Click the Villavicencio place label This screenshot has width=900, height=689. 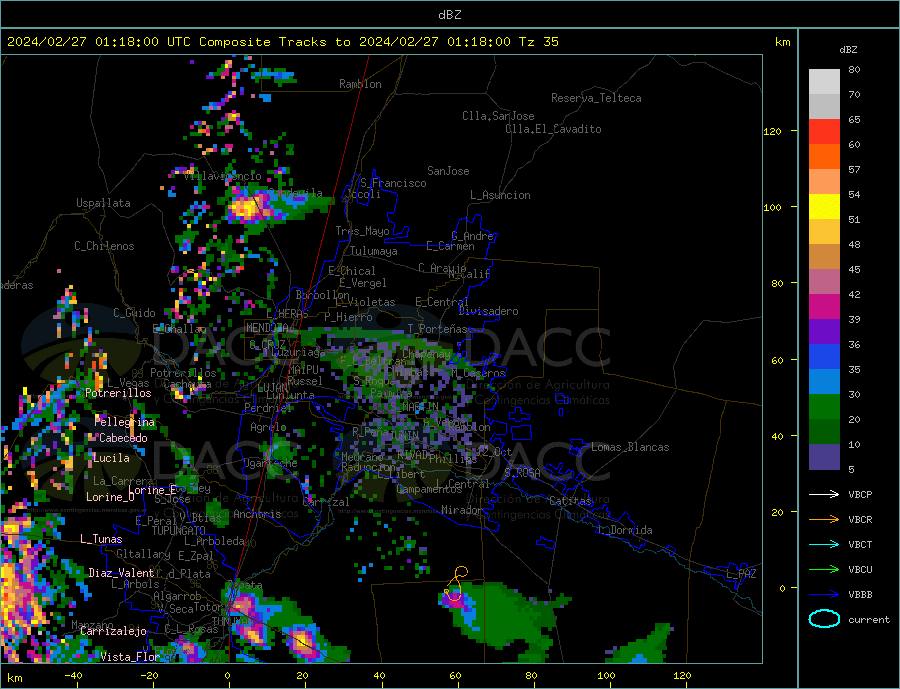[x=223, y=176]
